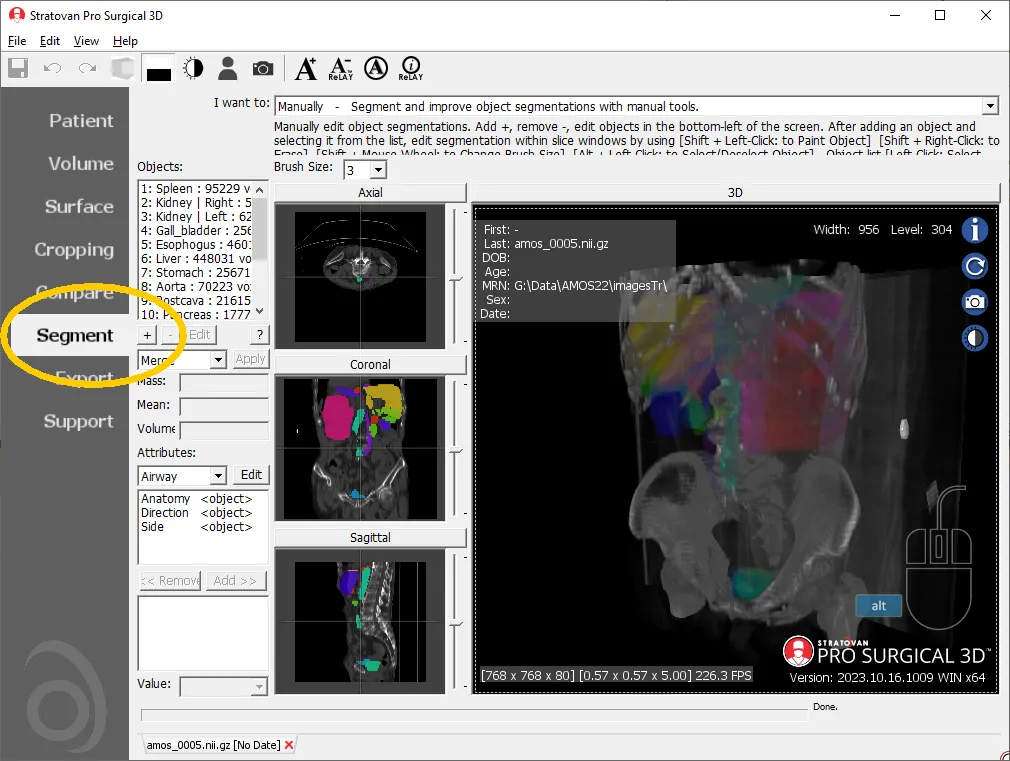This screenshot has width=1010, height=761.
Task: Click the circled A annotation icon
Action: [375, 68]
